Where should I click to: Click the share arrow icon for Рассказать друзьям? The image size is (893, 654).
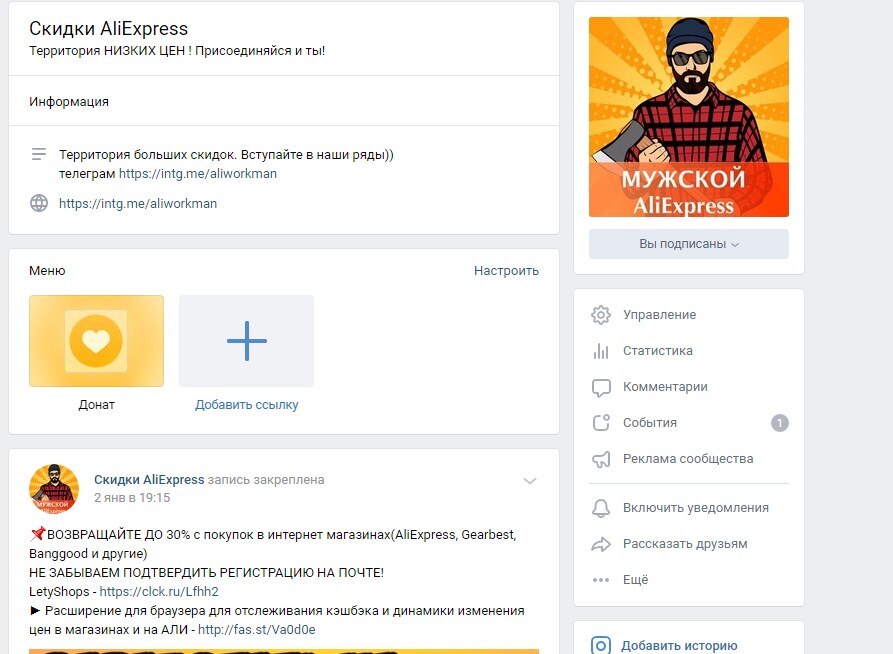coord(601,544)
